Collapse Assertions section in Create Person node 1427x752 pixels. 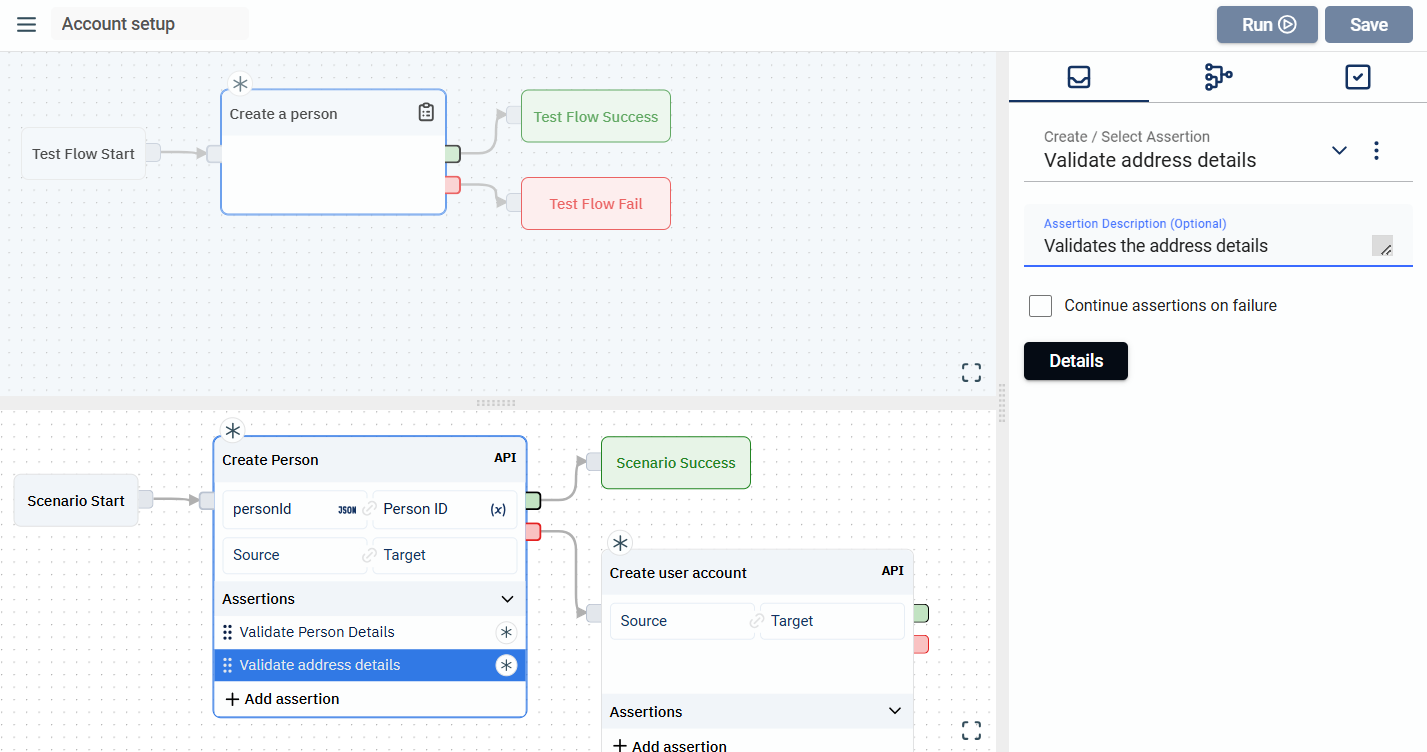(507, 599)
